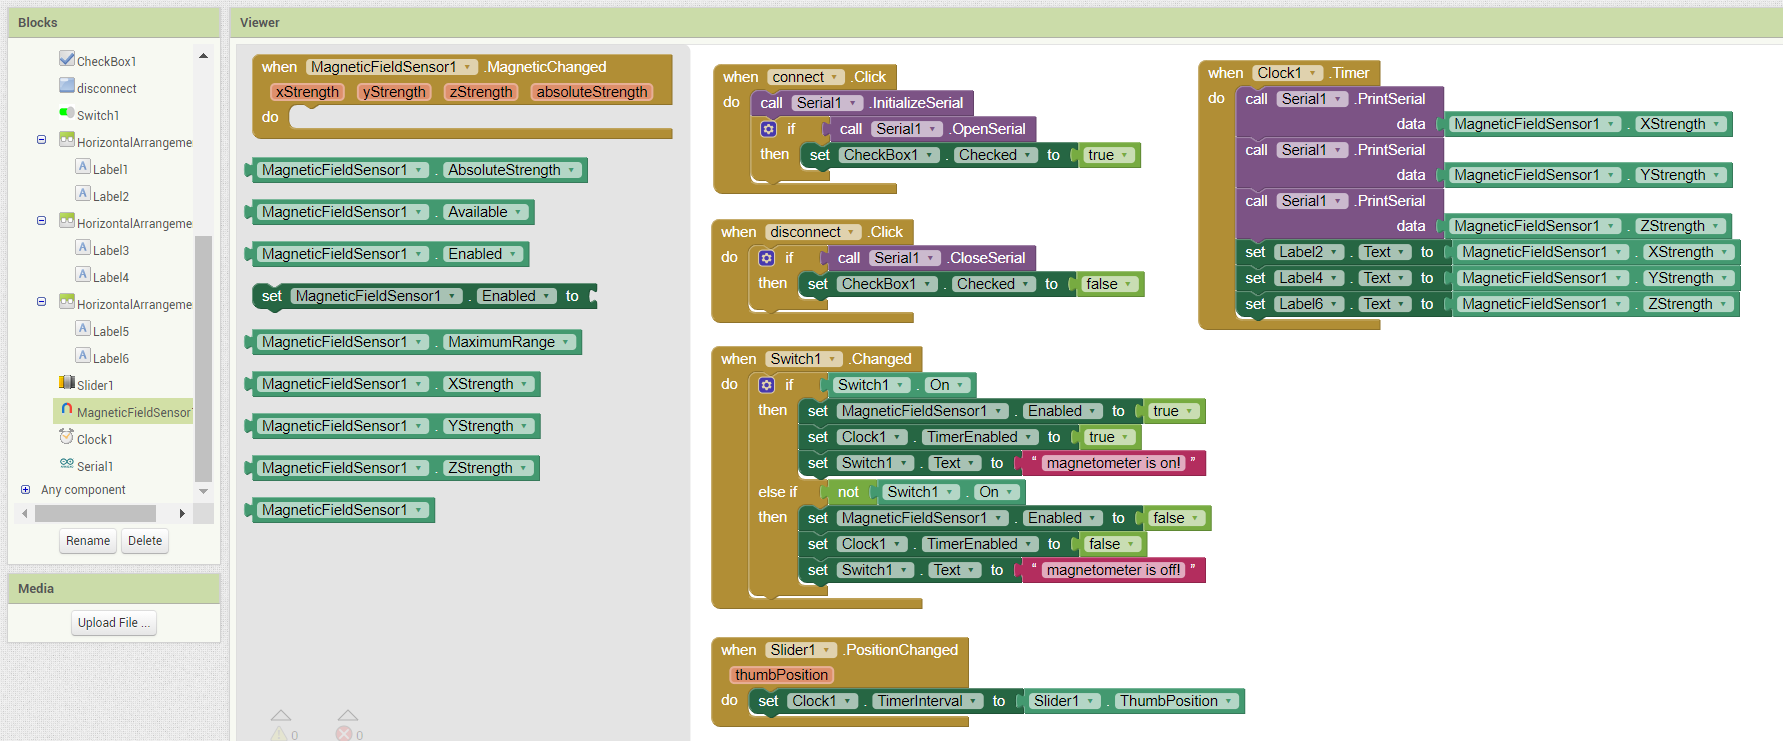This screenshot has height=741, width=1783.
Task: Click the HorizontalArrangement icon above Label5
Action: (67, 302)
